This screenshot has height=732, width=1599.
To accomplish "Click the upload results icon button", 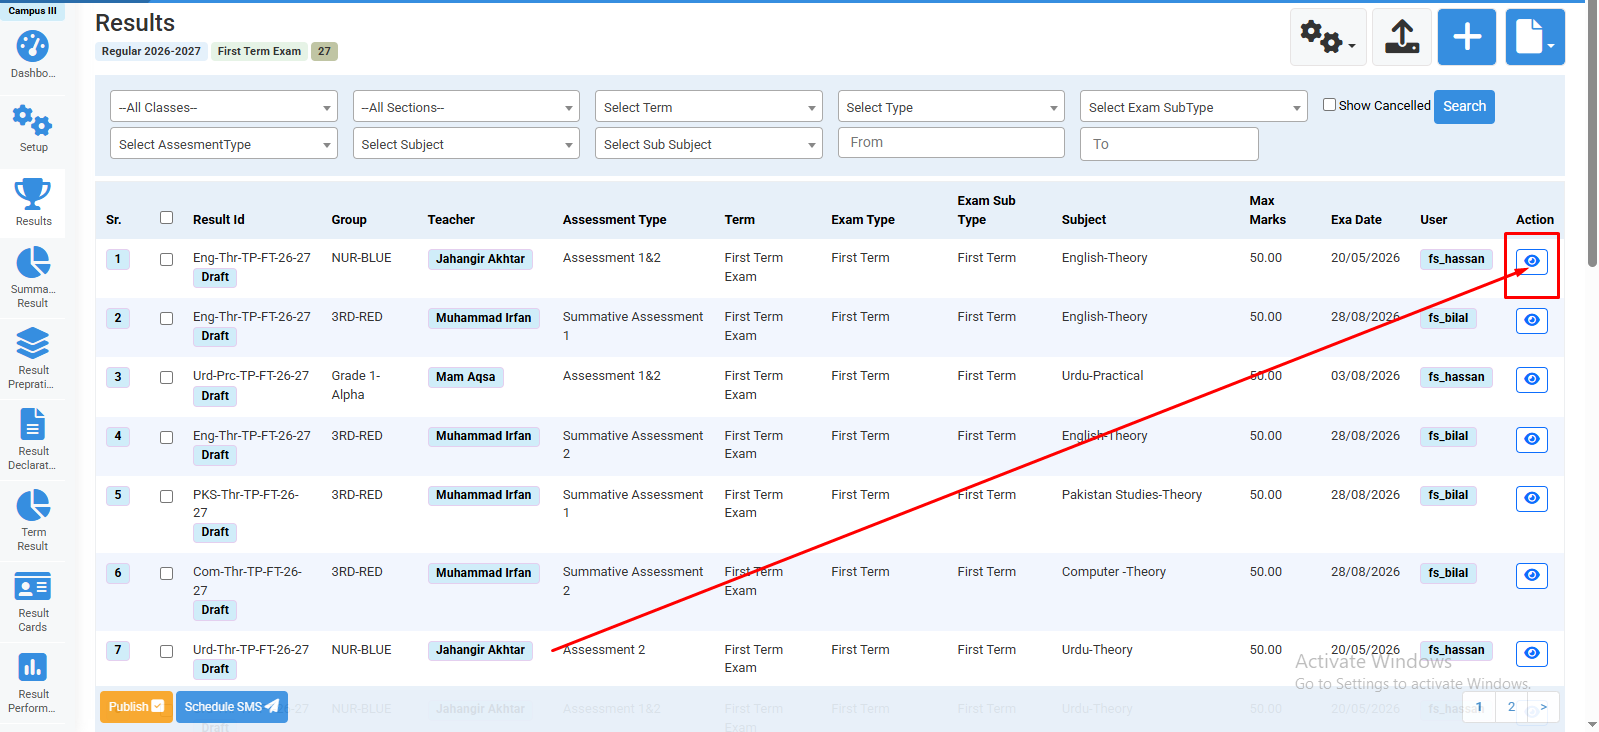I will (1402, 38).
